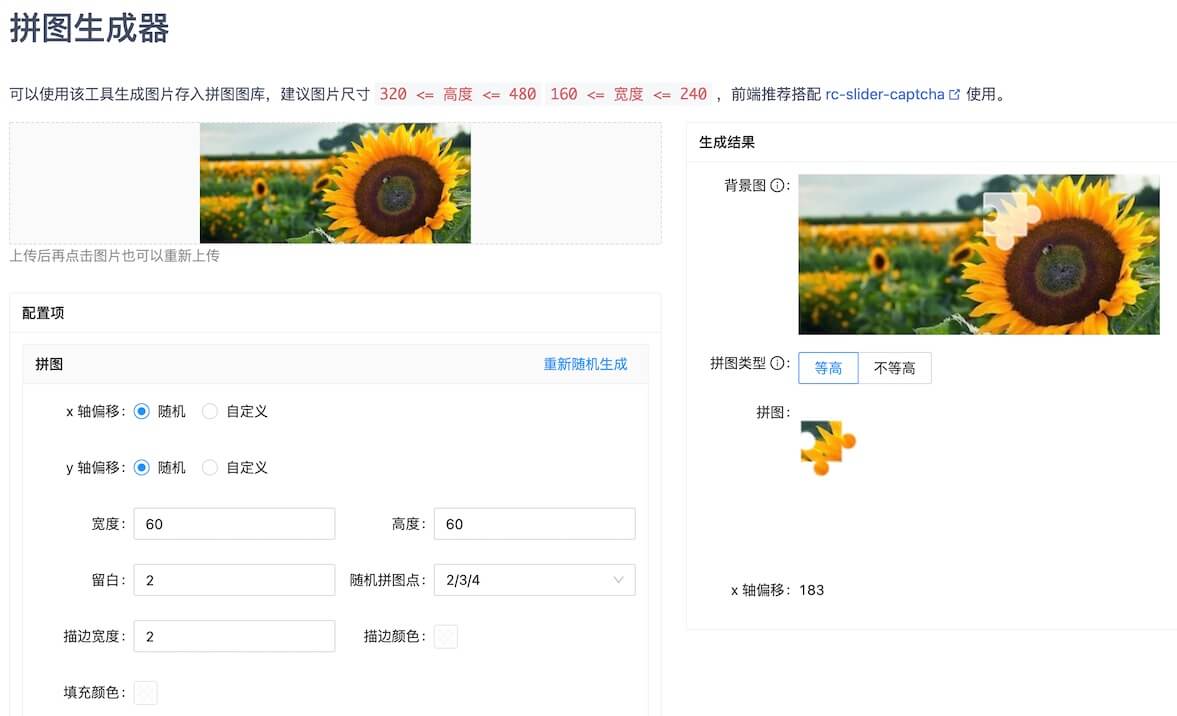The width and height of the screenshot is (1177, 716).
Task: Open the 填充颜色 color picker
Action: 145,692
